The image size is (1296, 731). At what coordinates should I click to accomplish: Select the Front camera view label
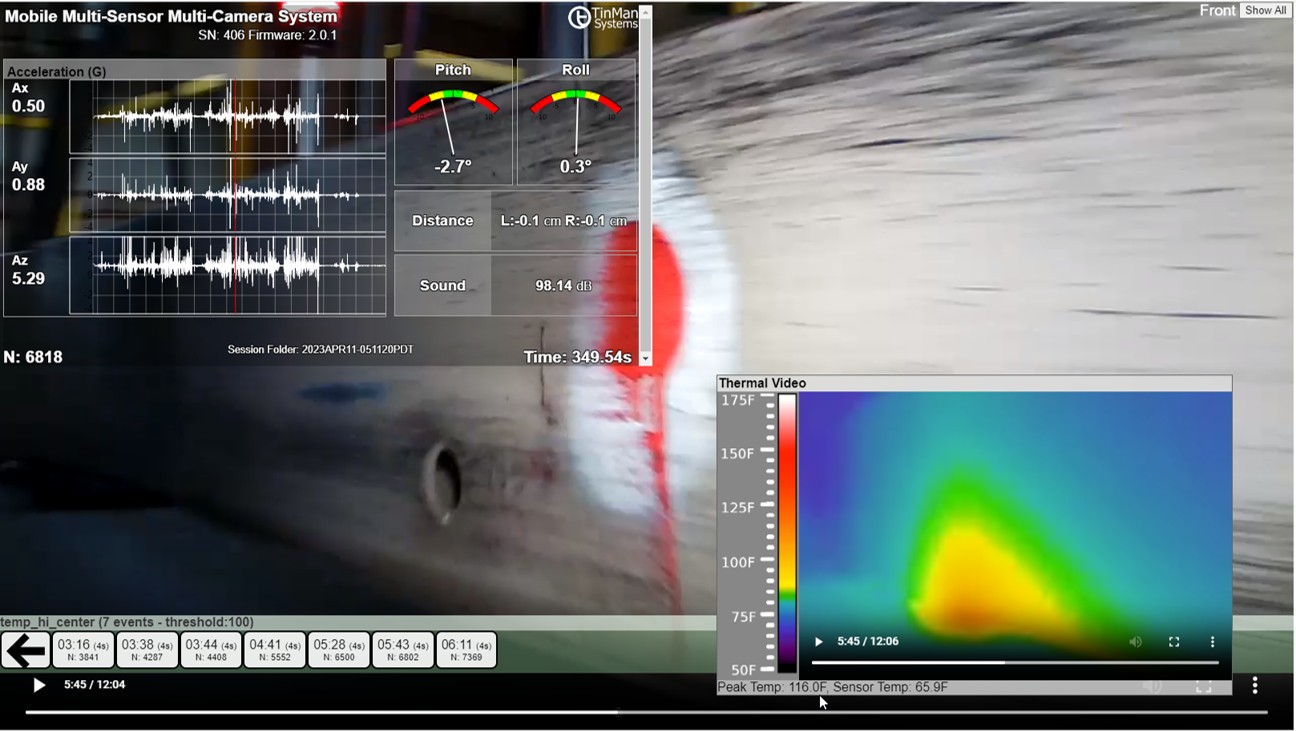(x=1219, y=10)
